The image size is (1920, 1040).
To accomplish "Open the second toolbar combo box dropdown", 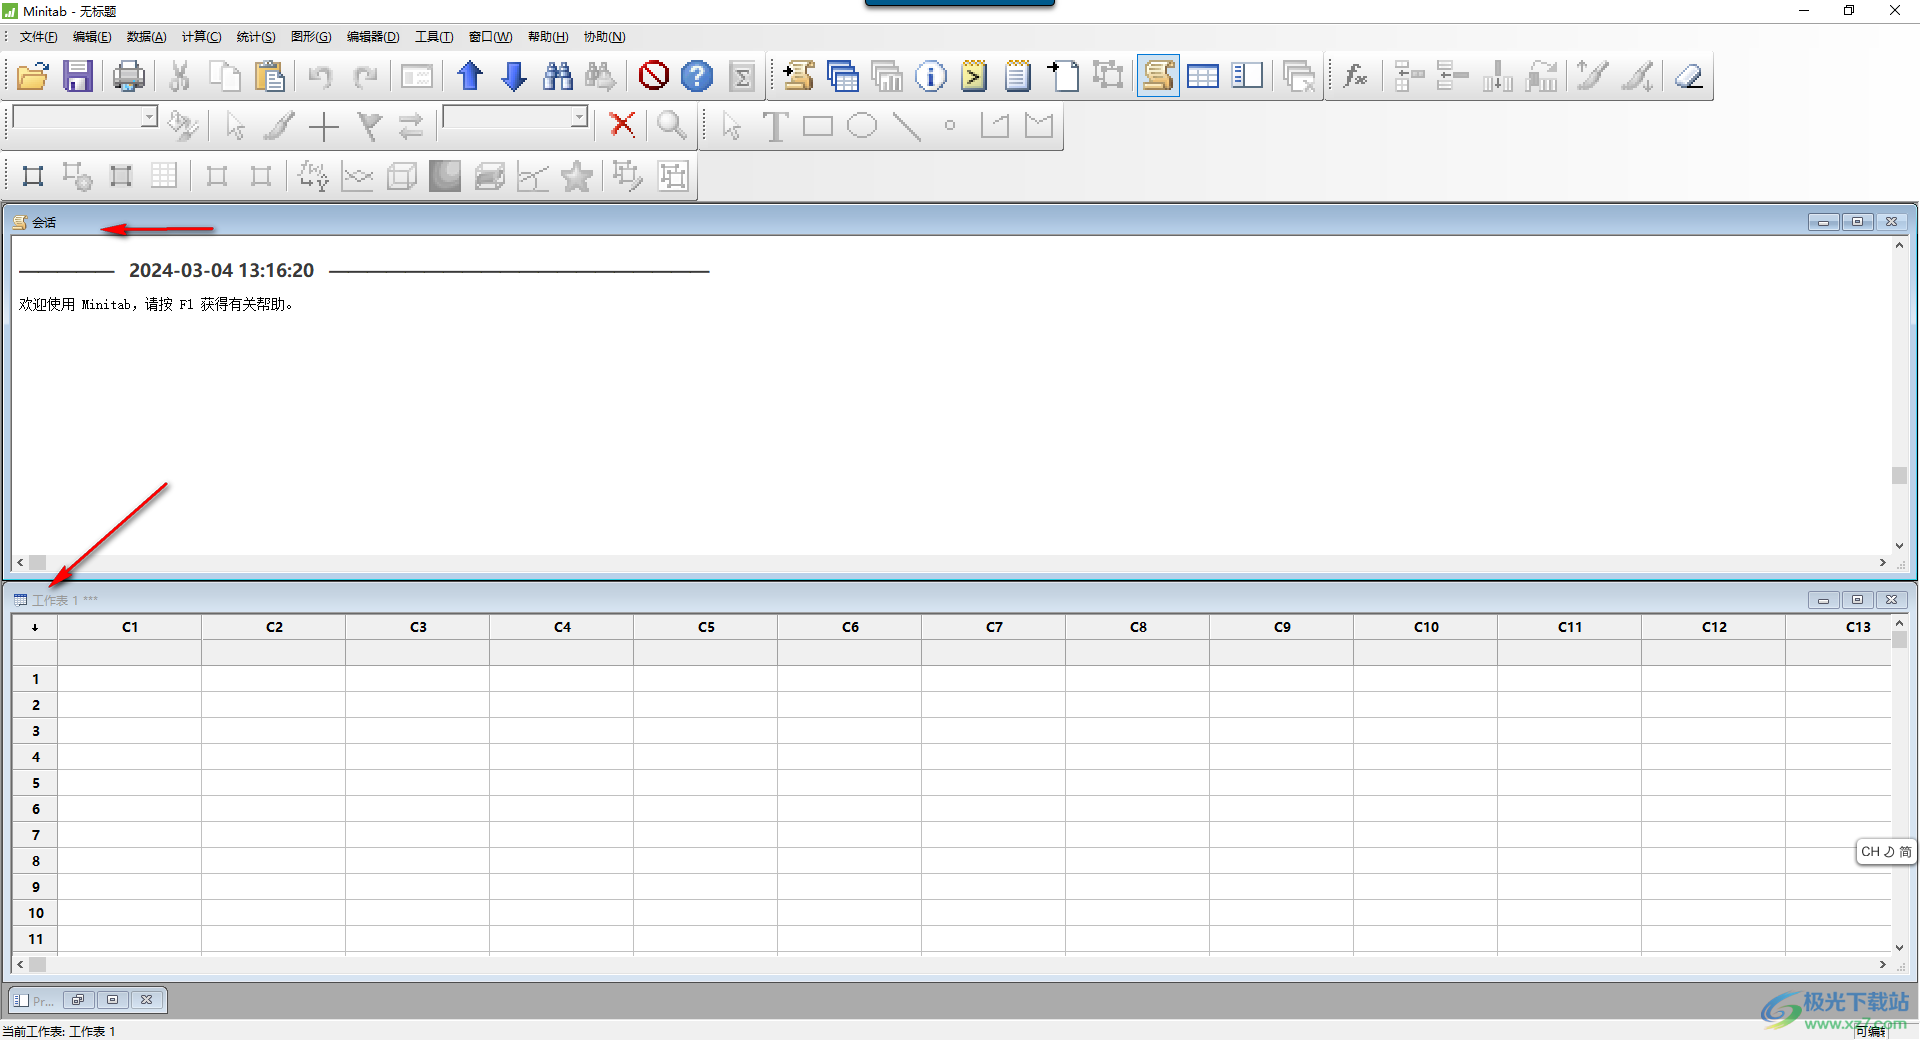I will pyautogui.click(x=579, y=117).
